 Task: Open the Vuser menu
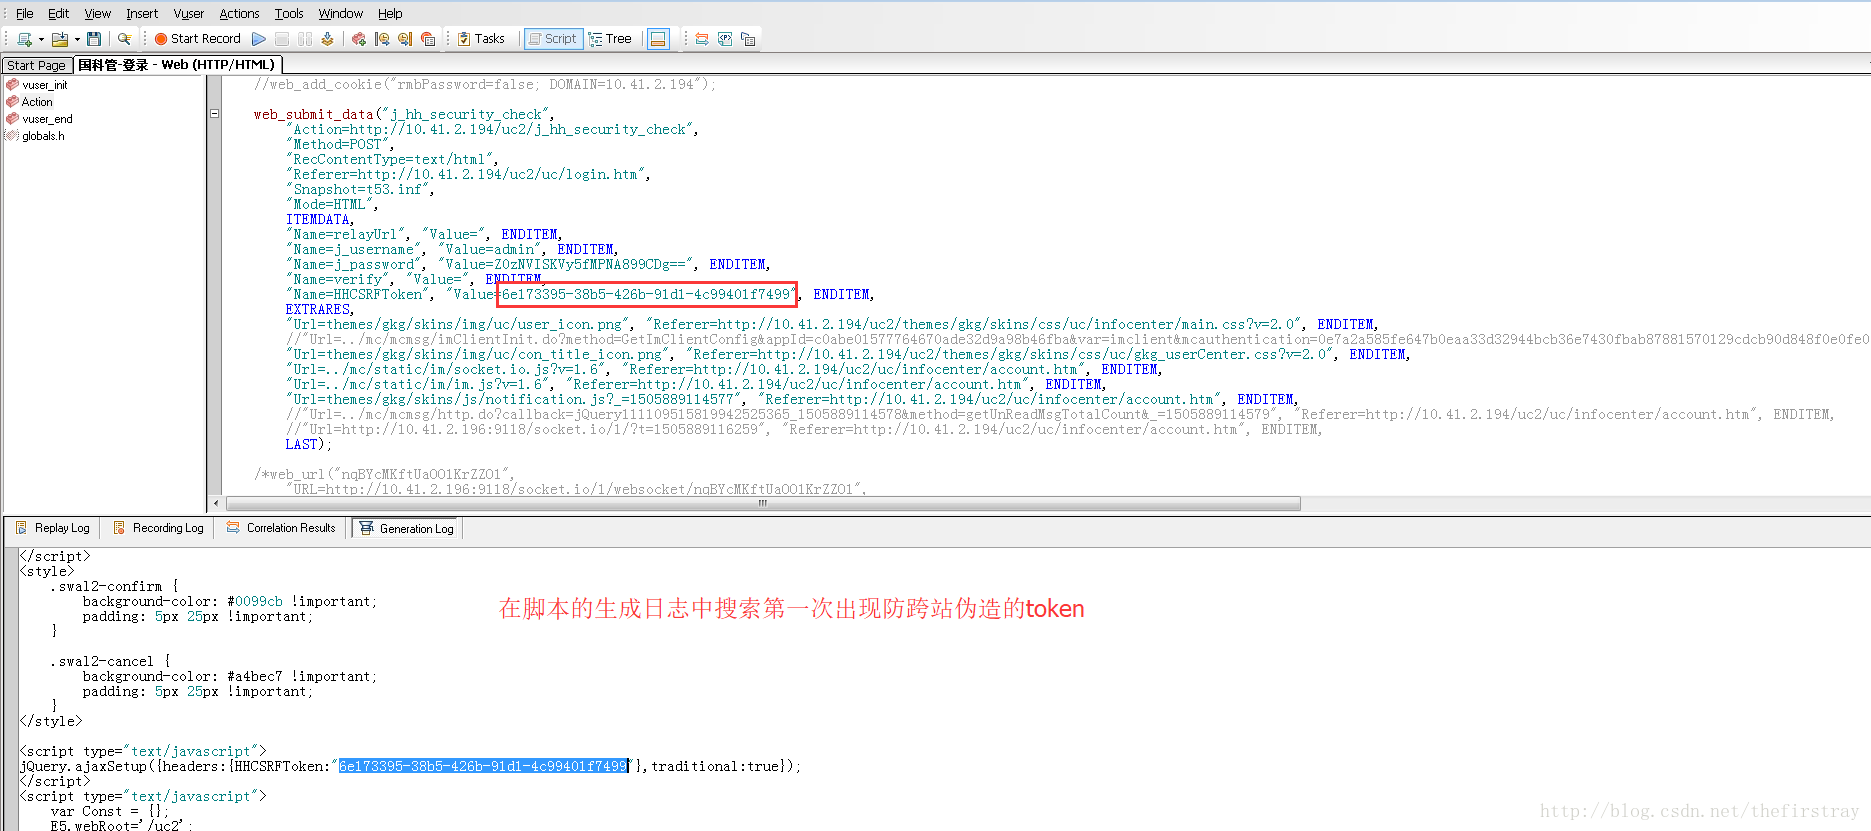[189, 13]
